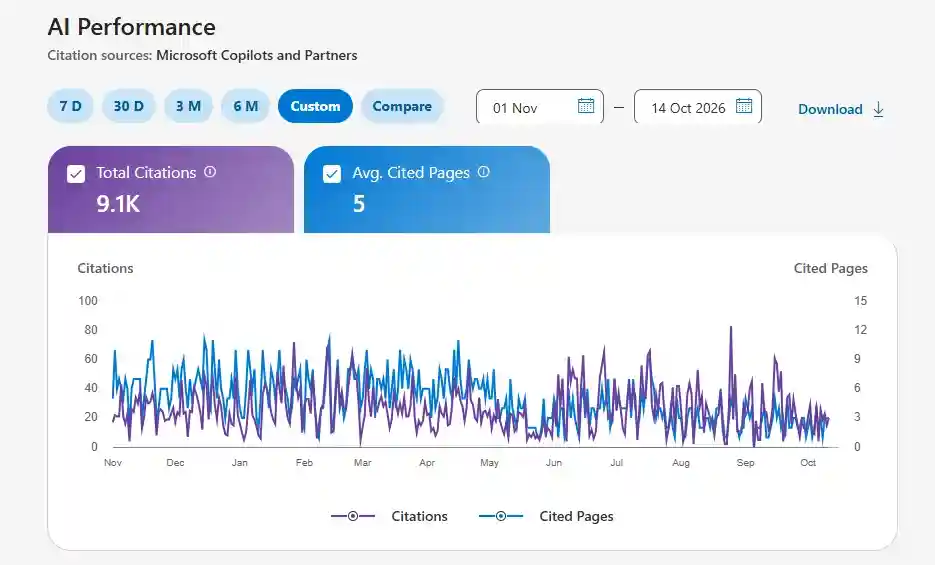This screenshot has height=565, width=935.
Task: Choose the Custom date range option
Action: coord(315,106)
